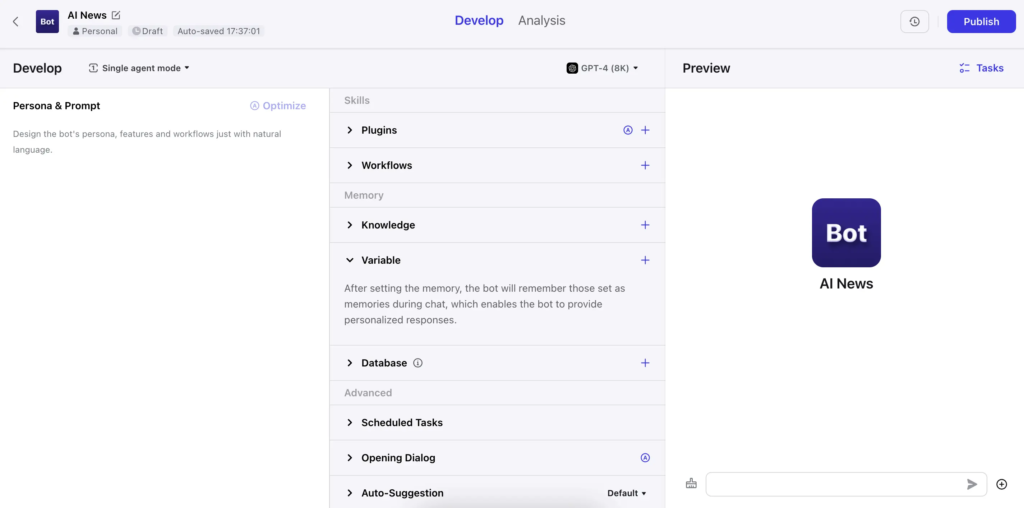The image size is (1024, 508).
Task: Add a plugin with plus icon
Action: click(645, 130)
